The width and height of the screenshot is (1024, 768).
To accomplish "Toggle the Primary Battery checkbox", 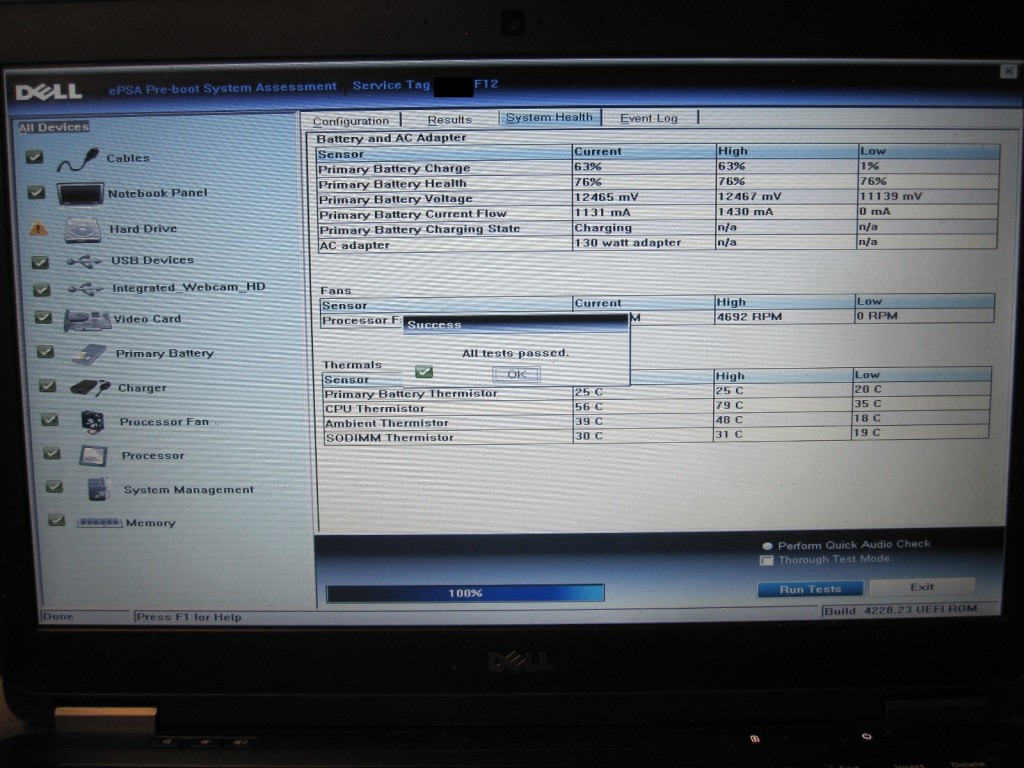I will (46, 352).
